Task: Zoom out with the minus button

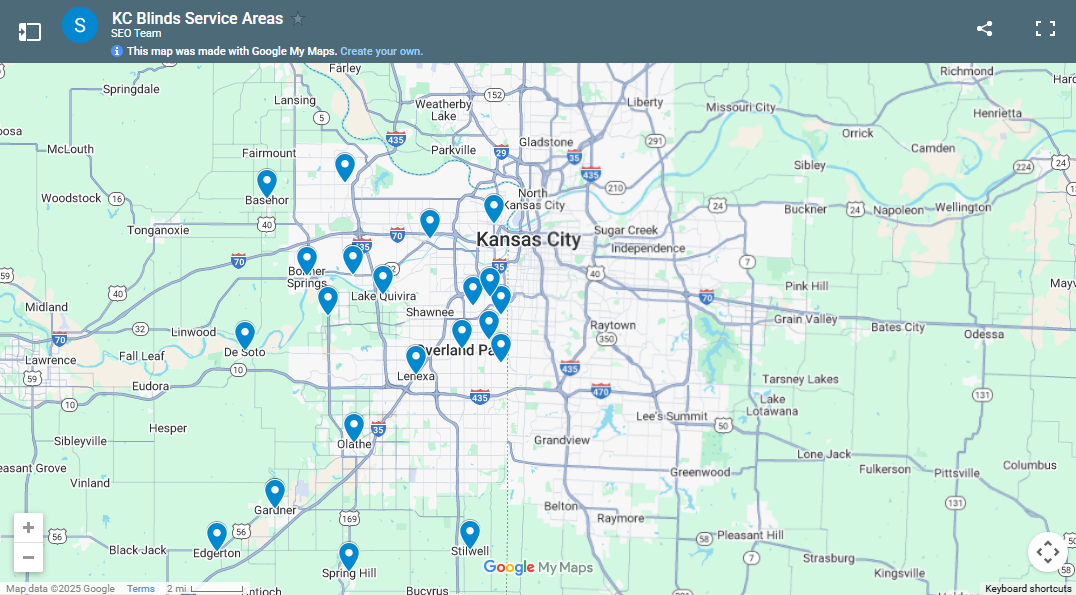Action: (x=28, y=557)
